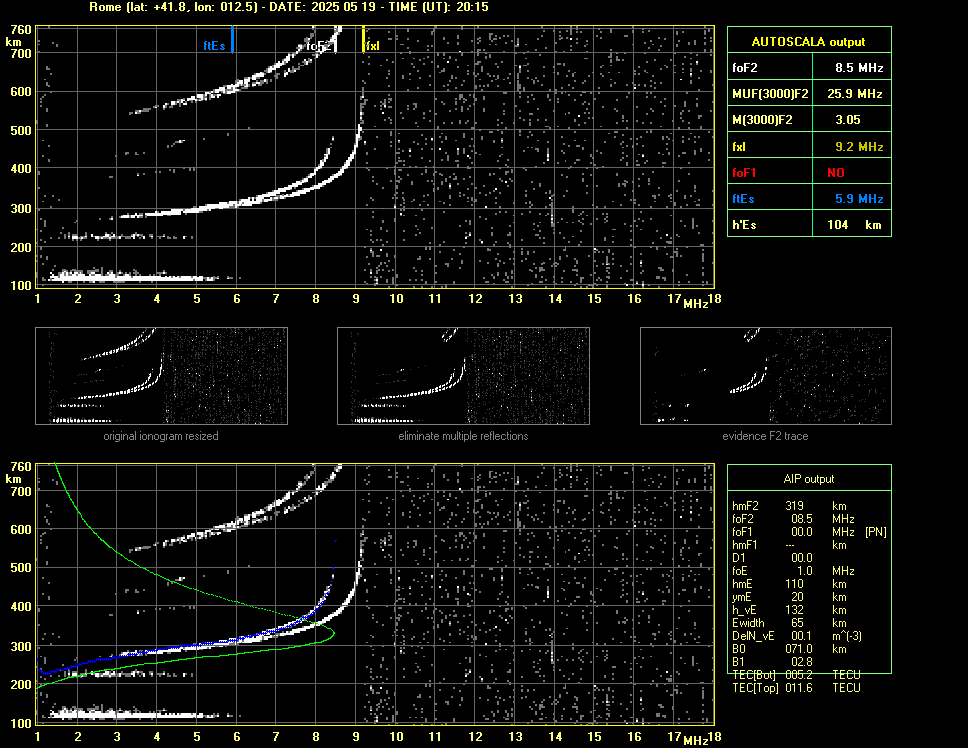
Task: Open the 'eliminate multiple reflections' thumbnail
Action: pyautogui.click(x=463, y=376)
